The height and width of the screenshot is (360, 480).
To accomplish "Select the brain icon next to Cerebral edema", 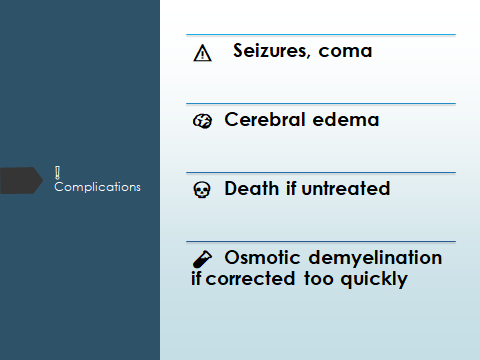I will [x=202, y=121].
